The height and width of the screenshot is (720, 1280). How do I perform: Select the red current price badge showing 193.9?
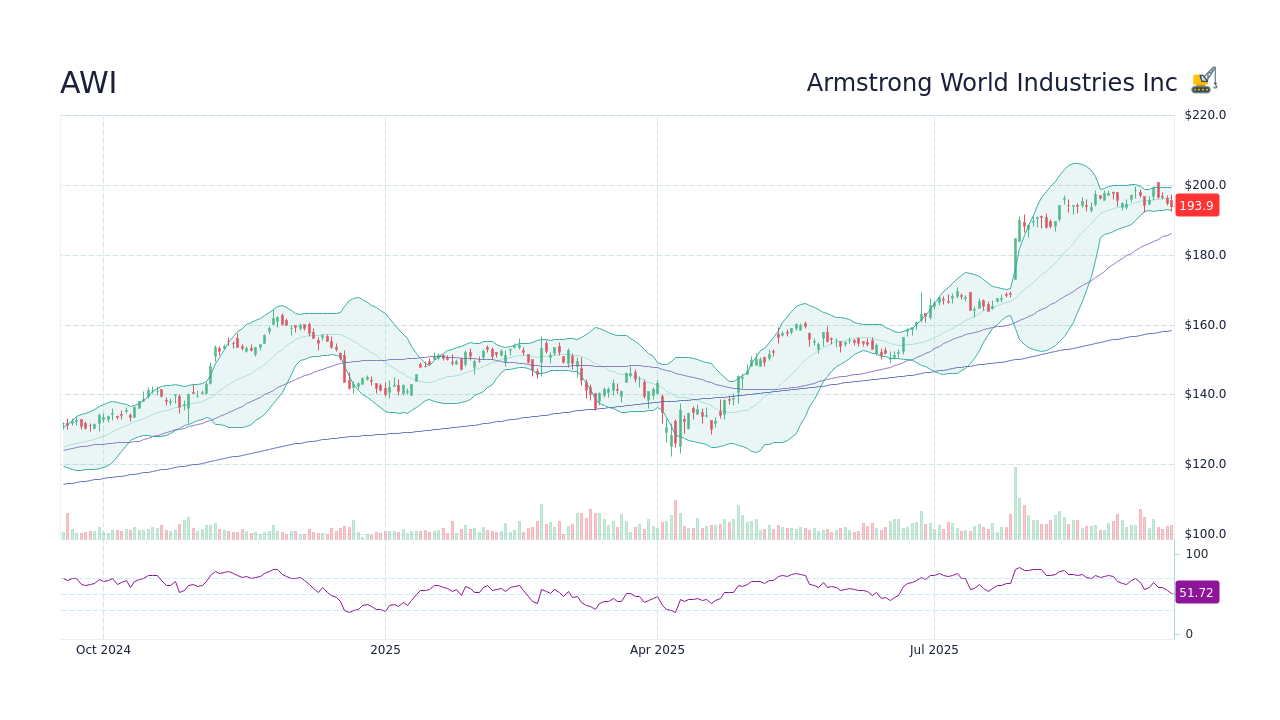point(1196,206)
